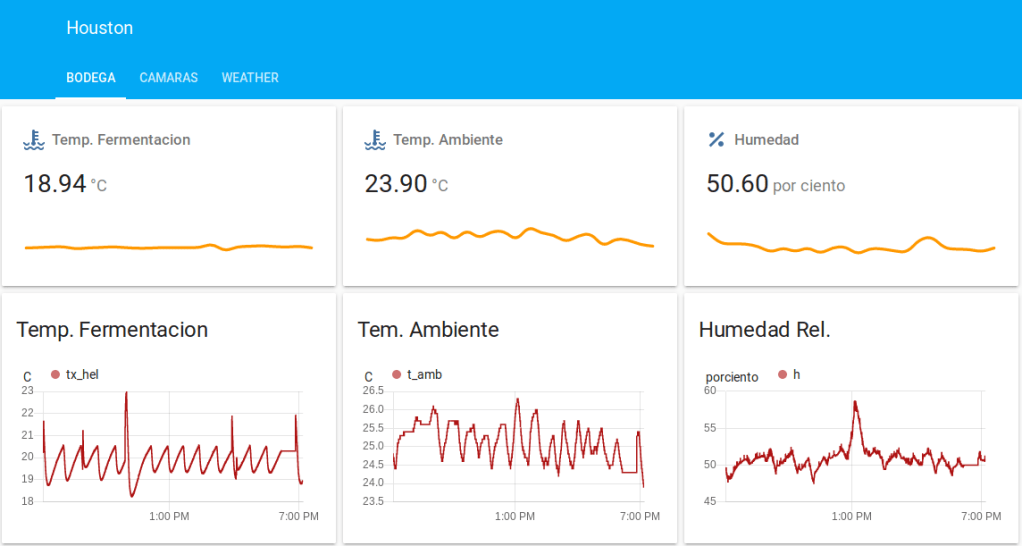Go to the WEATHER tab
This screenshot has height=546, width=1022.
coord(250,78)
